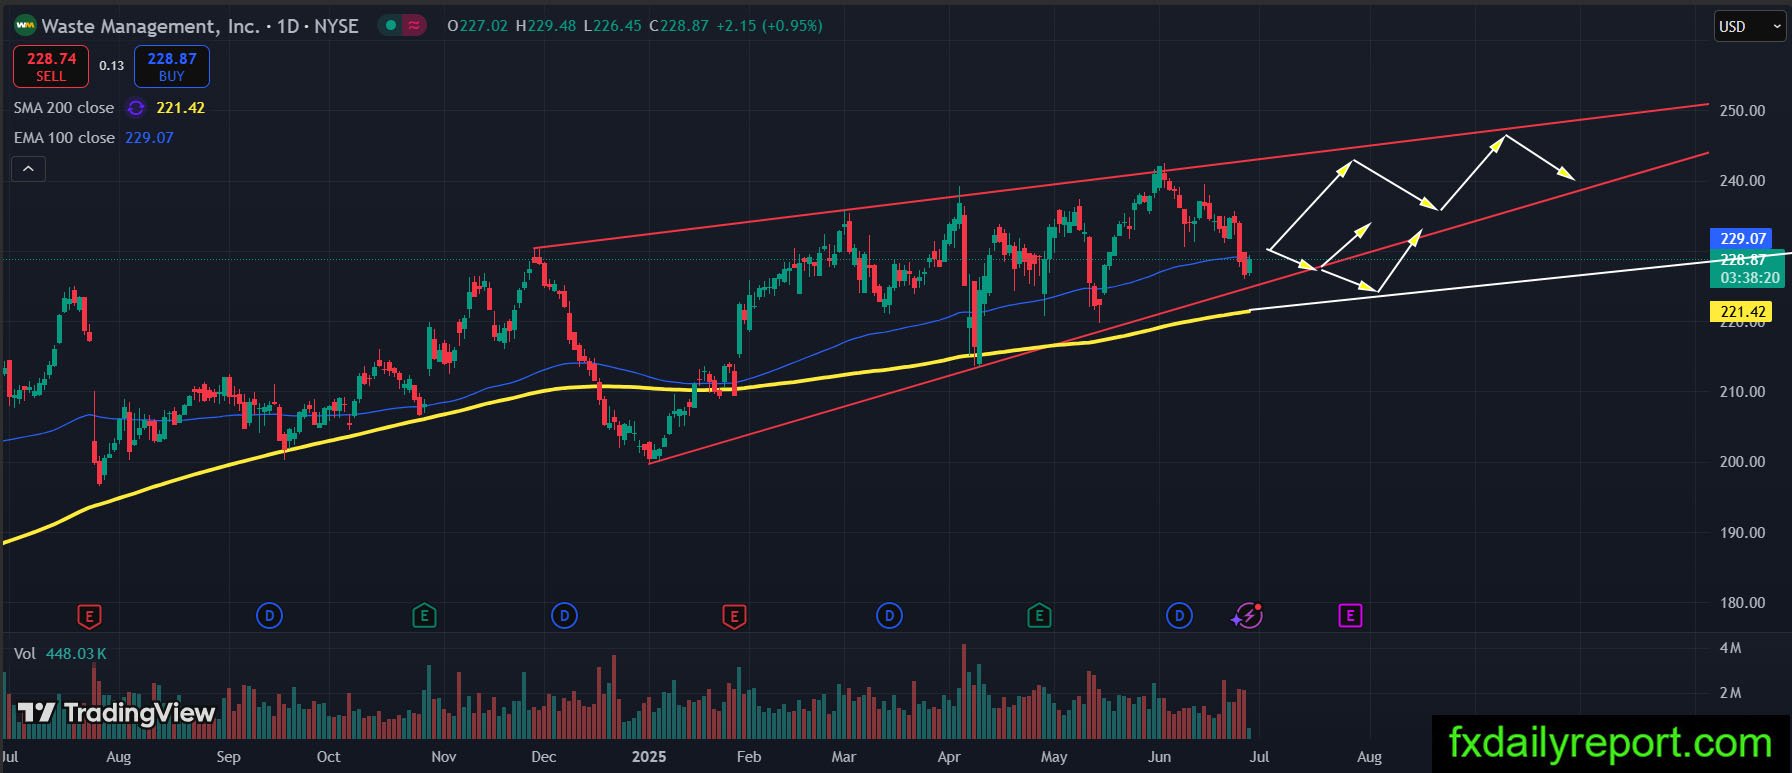Click the Waste Management company logo icon

(25, 26)
